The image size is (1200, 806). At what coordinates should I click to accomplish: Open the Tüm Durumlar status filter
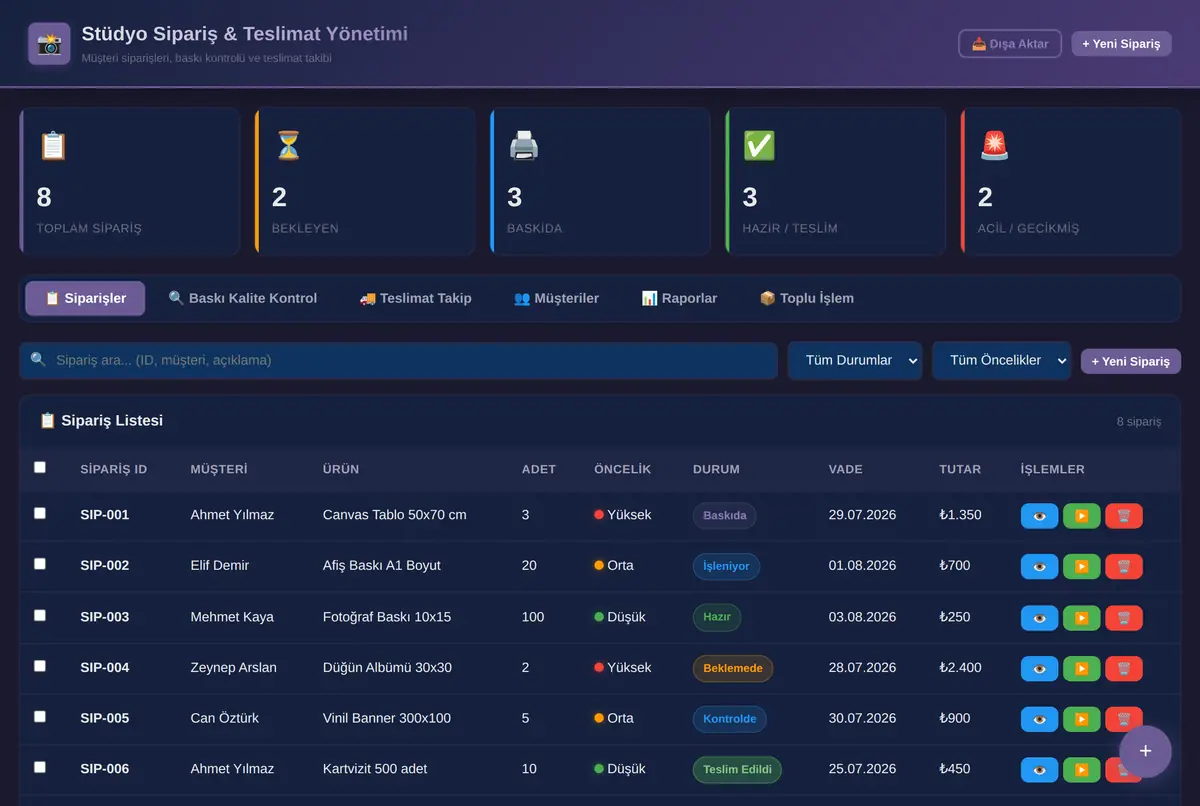(x=855, y=361)
